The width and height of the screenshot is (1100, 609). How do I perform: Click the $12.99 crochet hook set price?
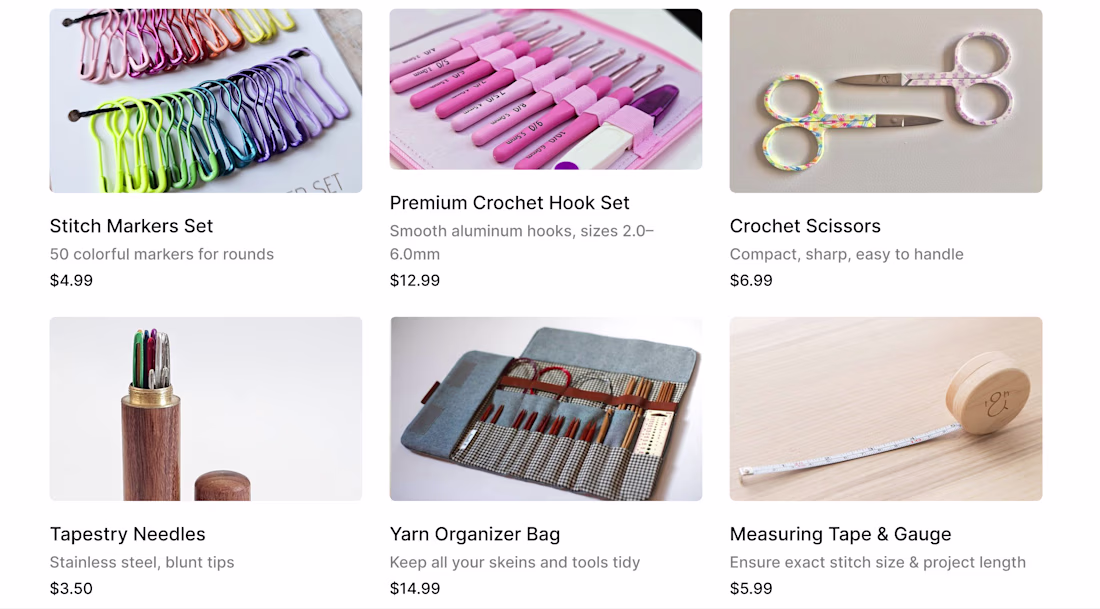pyautogui.click(x=415, y=281)
